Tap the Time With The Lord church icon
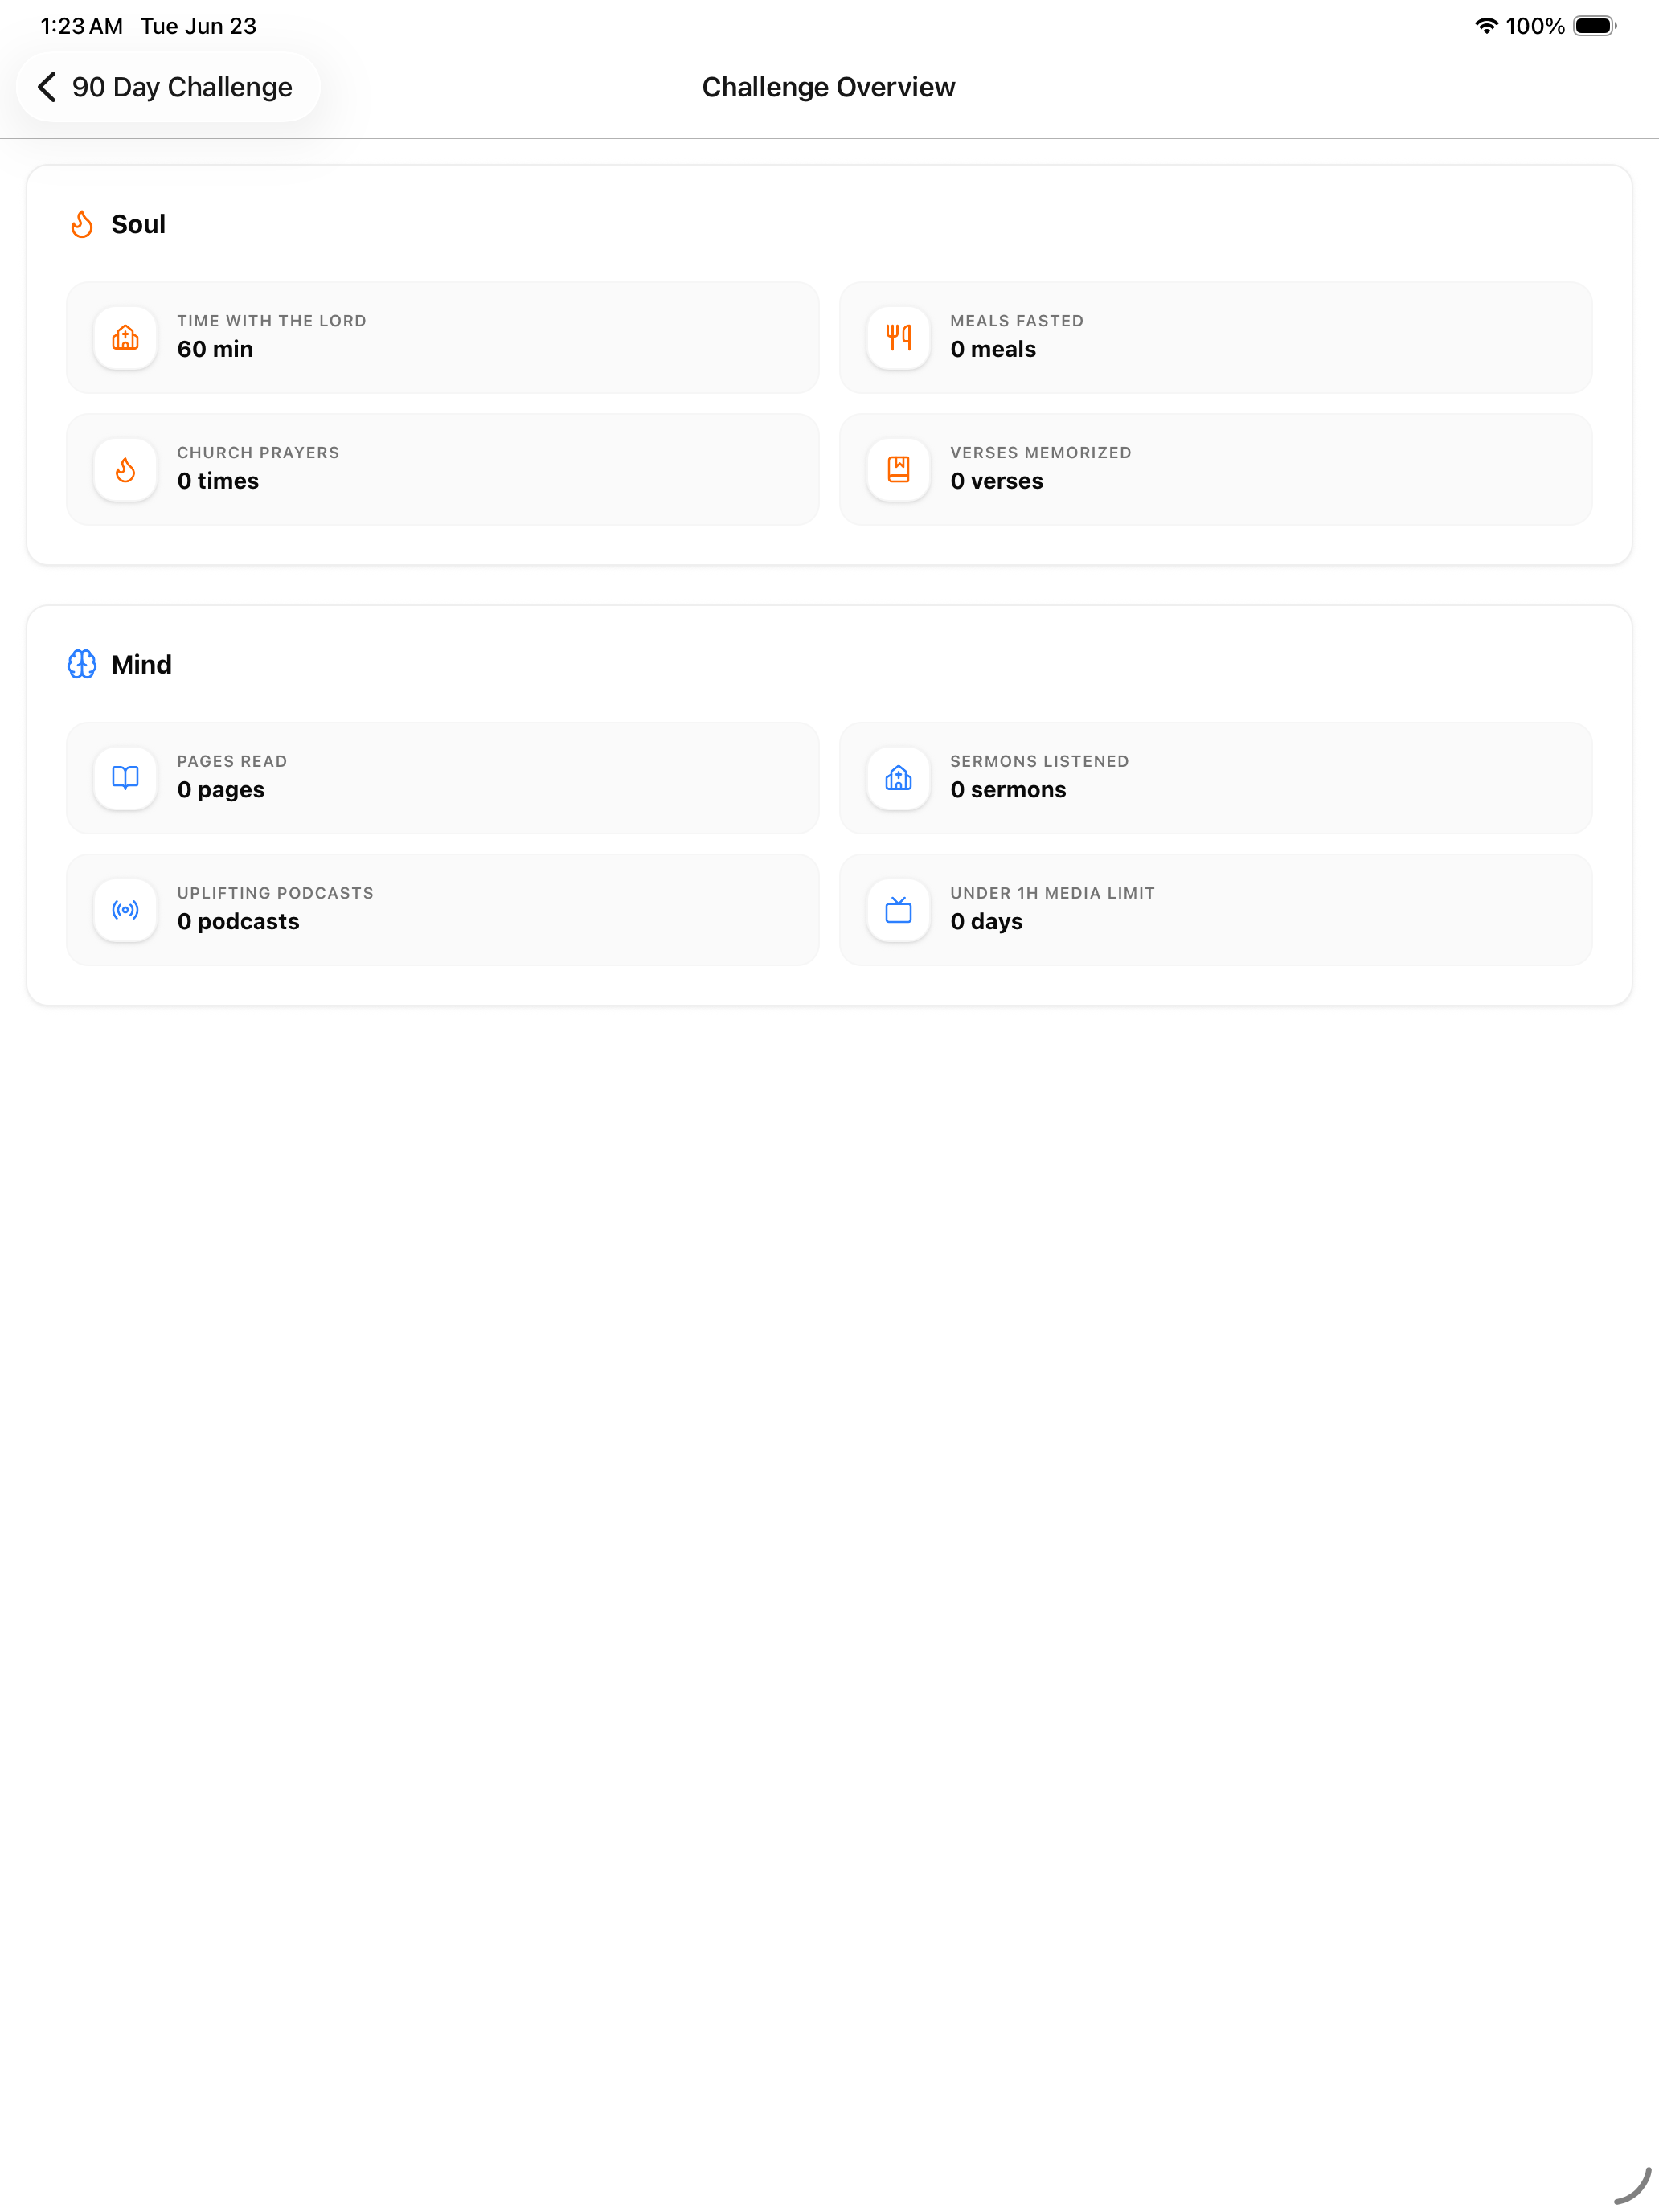The width and height of the screenshot is (1659, 2212). tap(125, 338)
